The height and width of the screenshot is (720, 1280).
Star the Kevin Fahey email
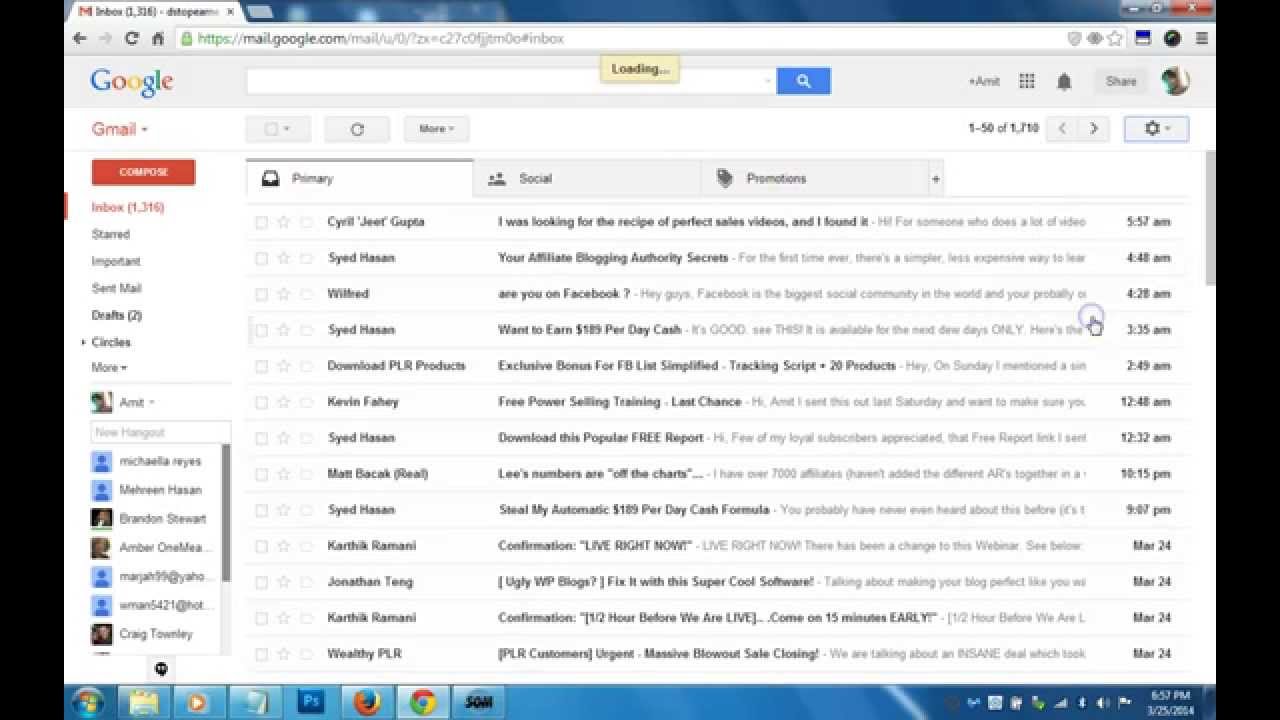tap(284, 402)
